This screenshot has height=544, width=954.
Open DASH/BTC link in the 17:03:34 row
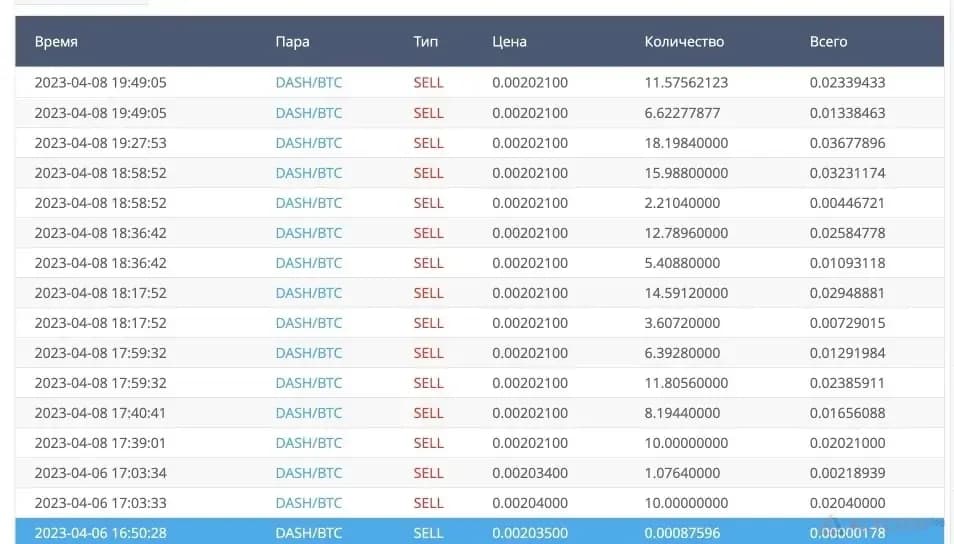[308, 473]
